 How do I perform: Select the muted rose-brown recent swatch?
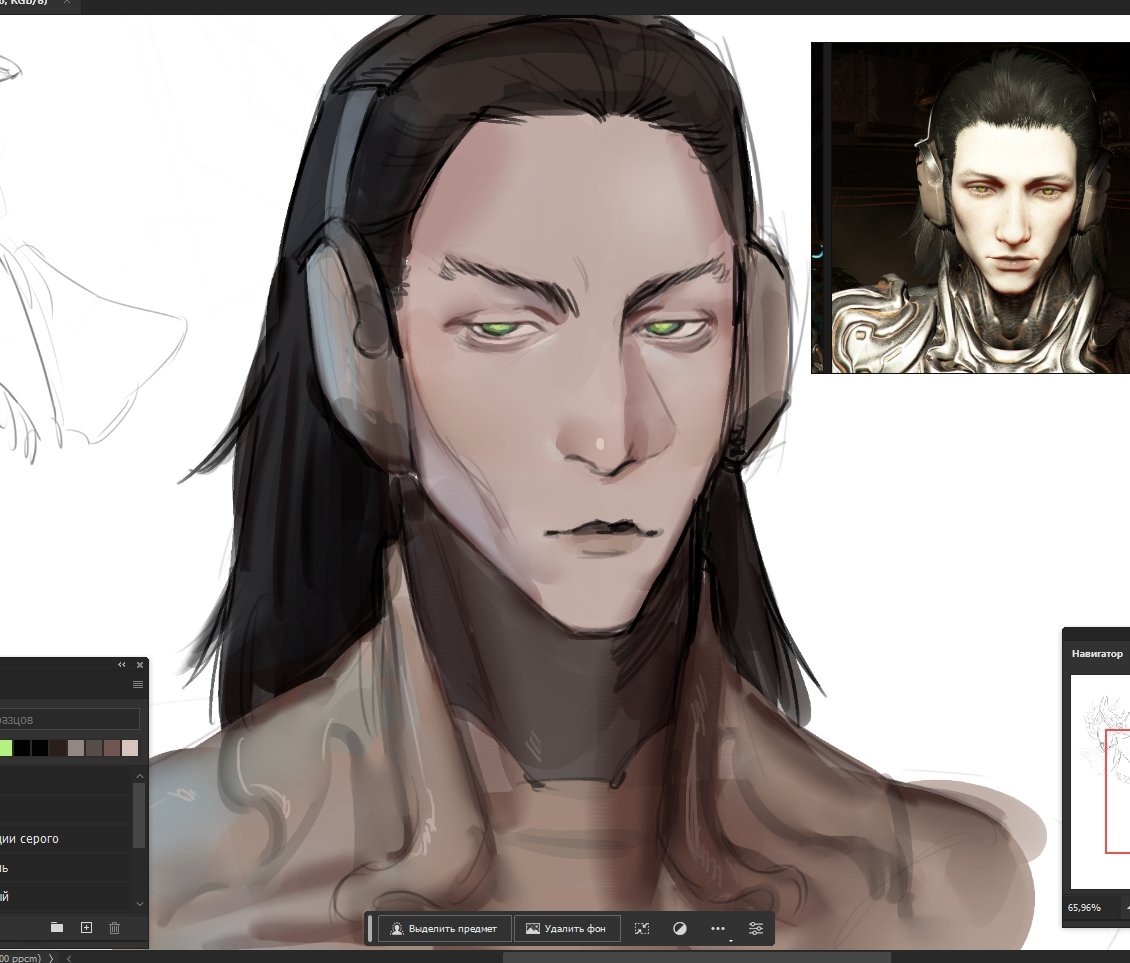coord(112,748)
